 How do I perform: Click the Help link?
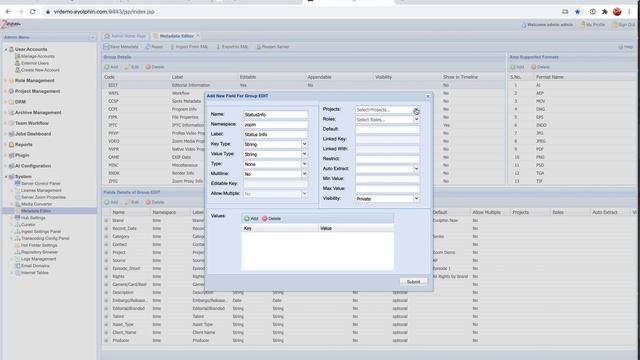(x=625, y=47)
